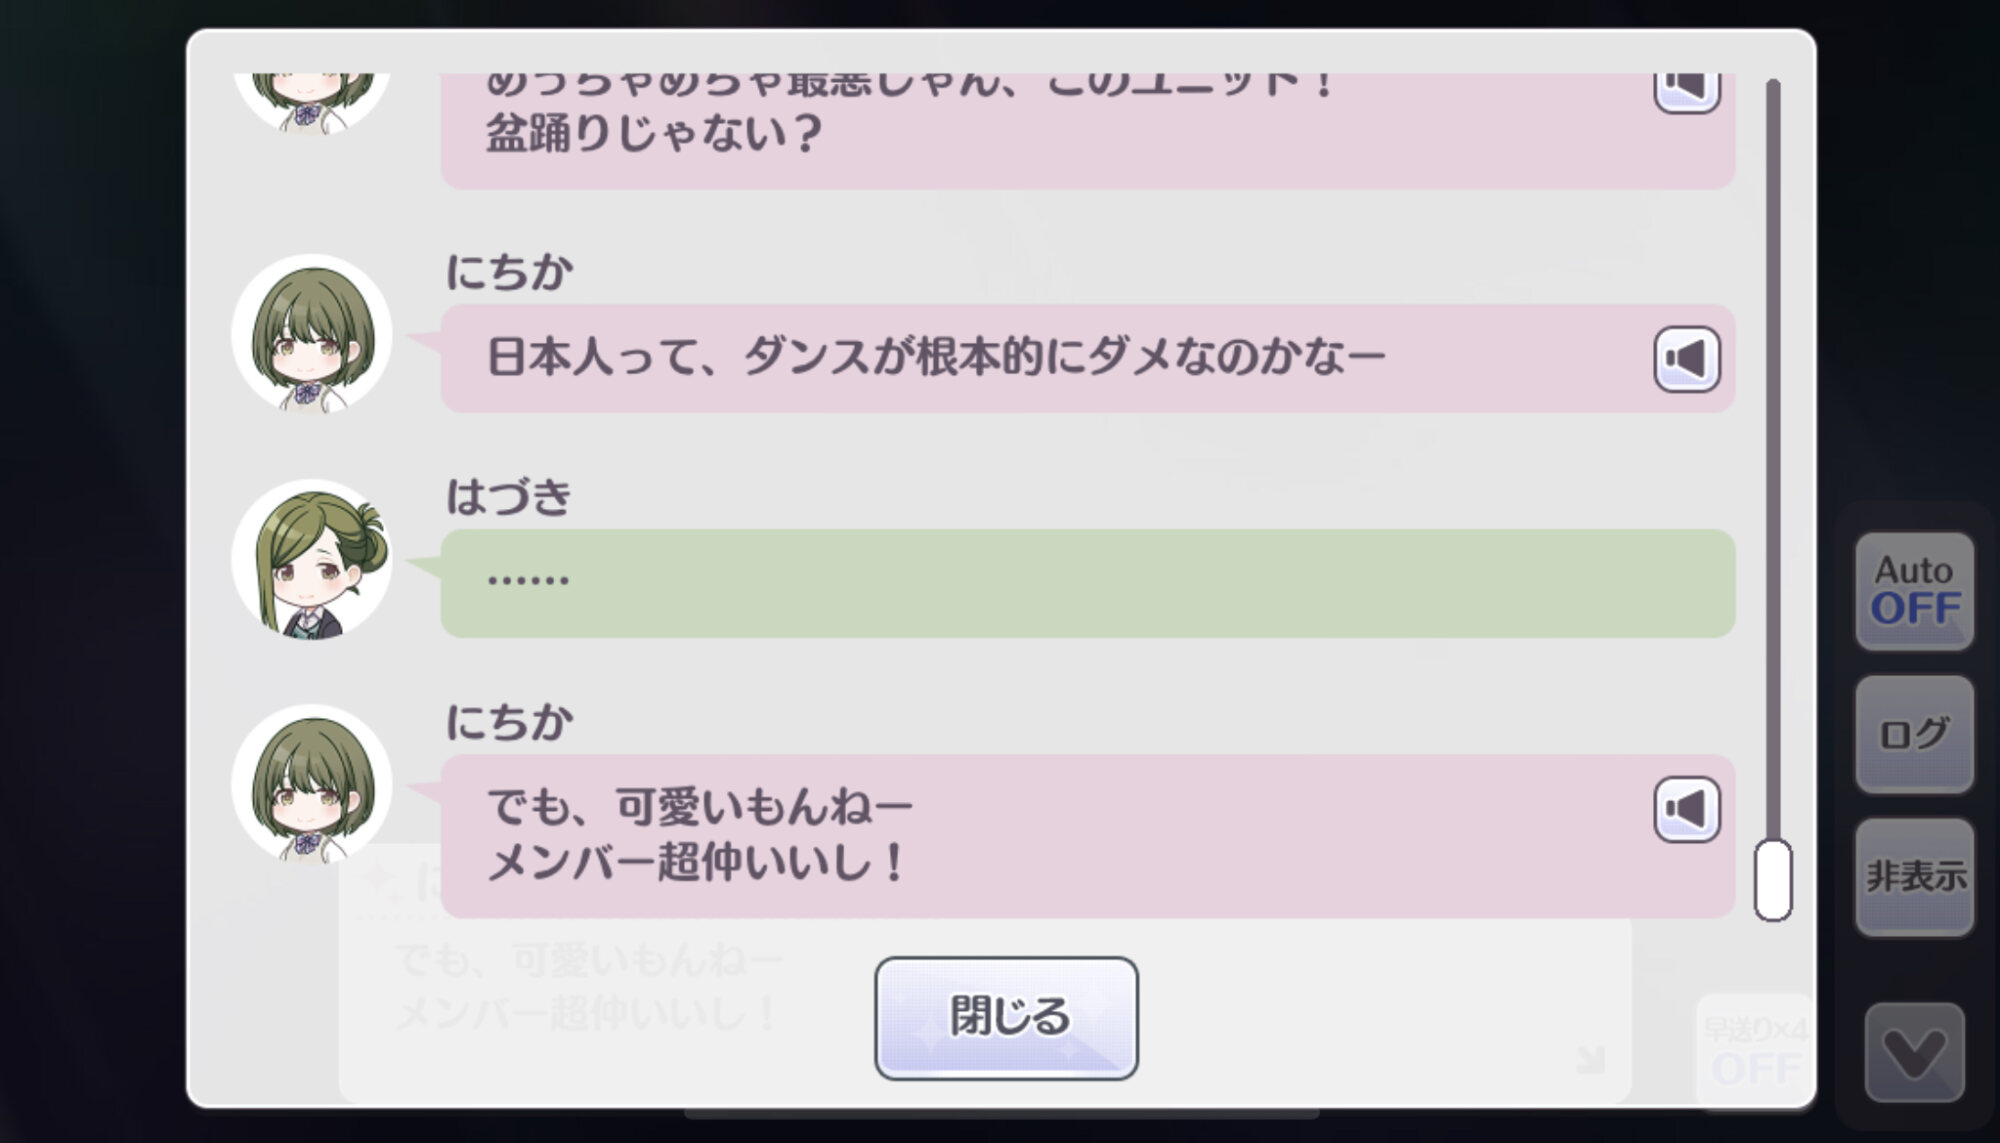The width and height of the screenshot is (2000, 1143).
Task: Click the log scrollbar thumb
Action: [x=1773, y=880]
